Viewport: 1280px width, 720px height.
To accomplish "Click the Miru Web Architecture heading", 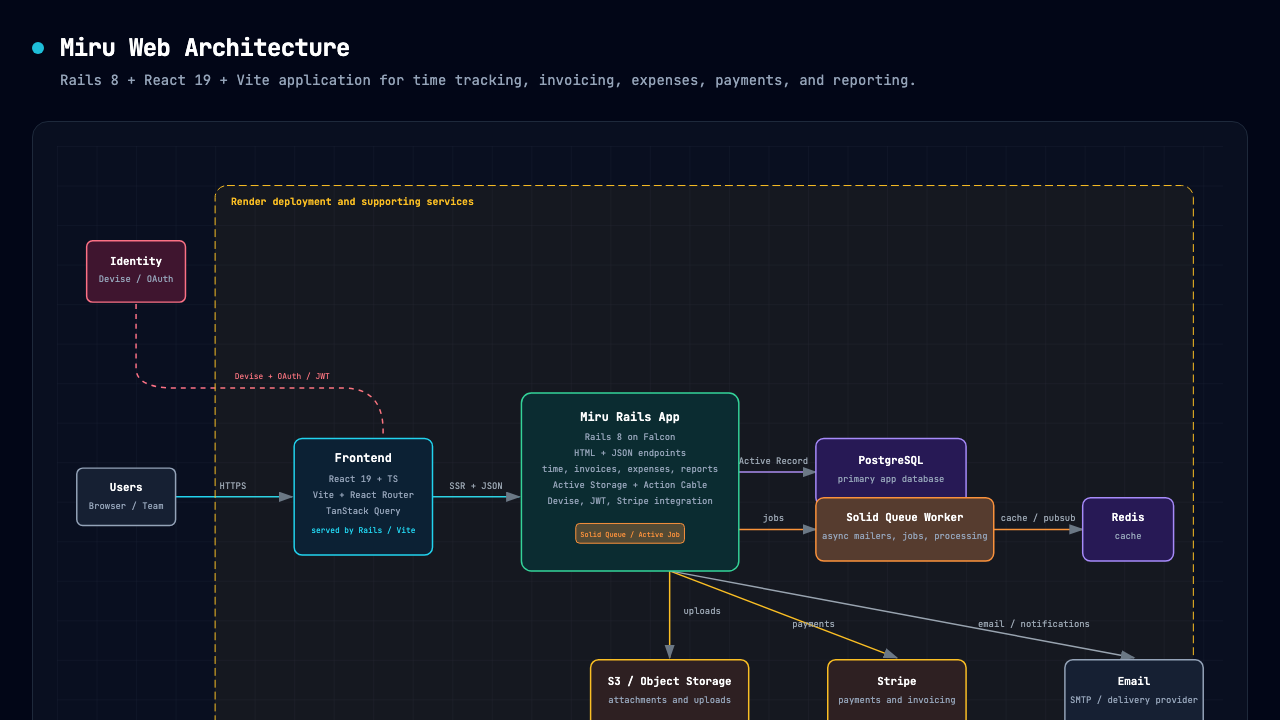I will tap(204, 47).
